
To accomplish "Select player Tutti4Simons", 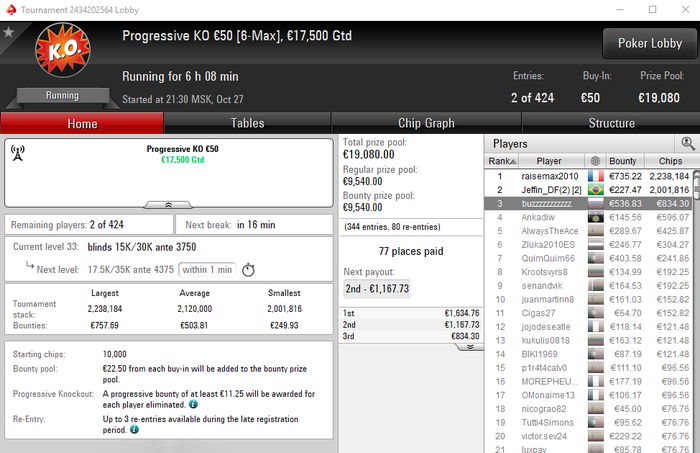I will (x=547, y=422).
